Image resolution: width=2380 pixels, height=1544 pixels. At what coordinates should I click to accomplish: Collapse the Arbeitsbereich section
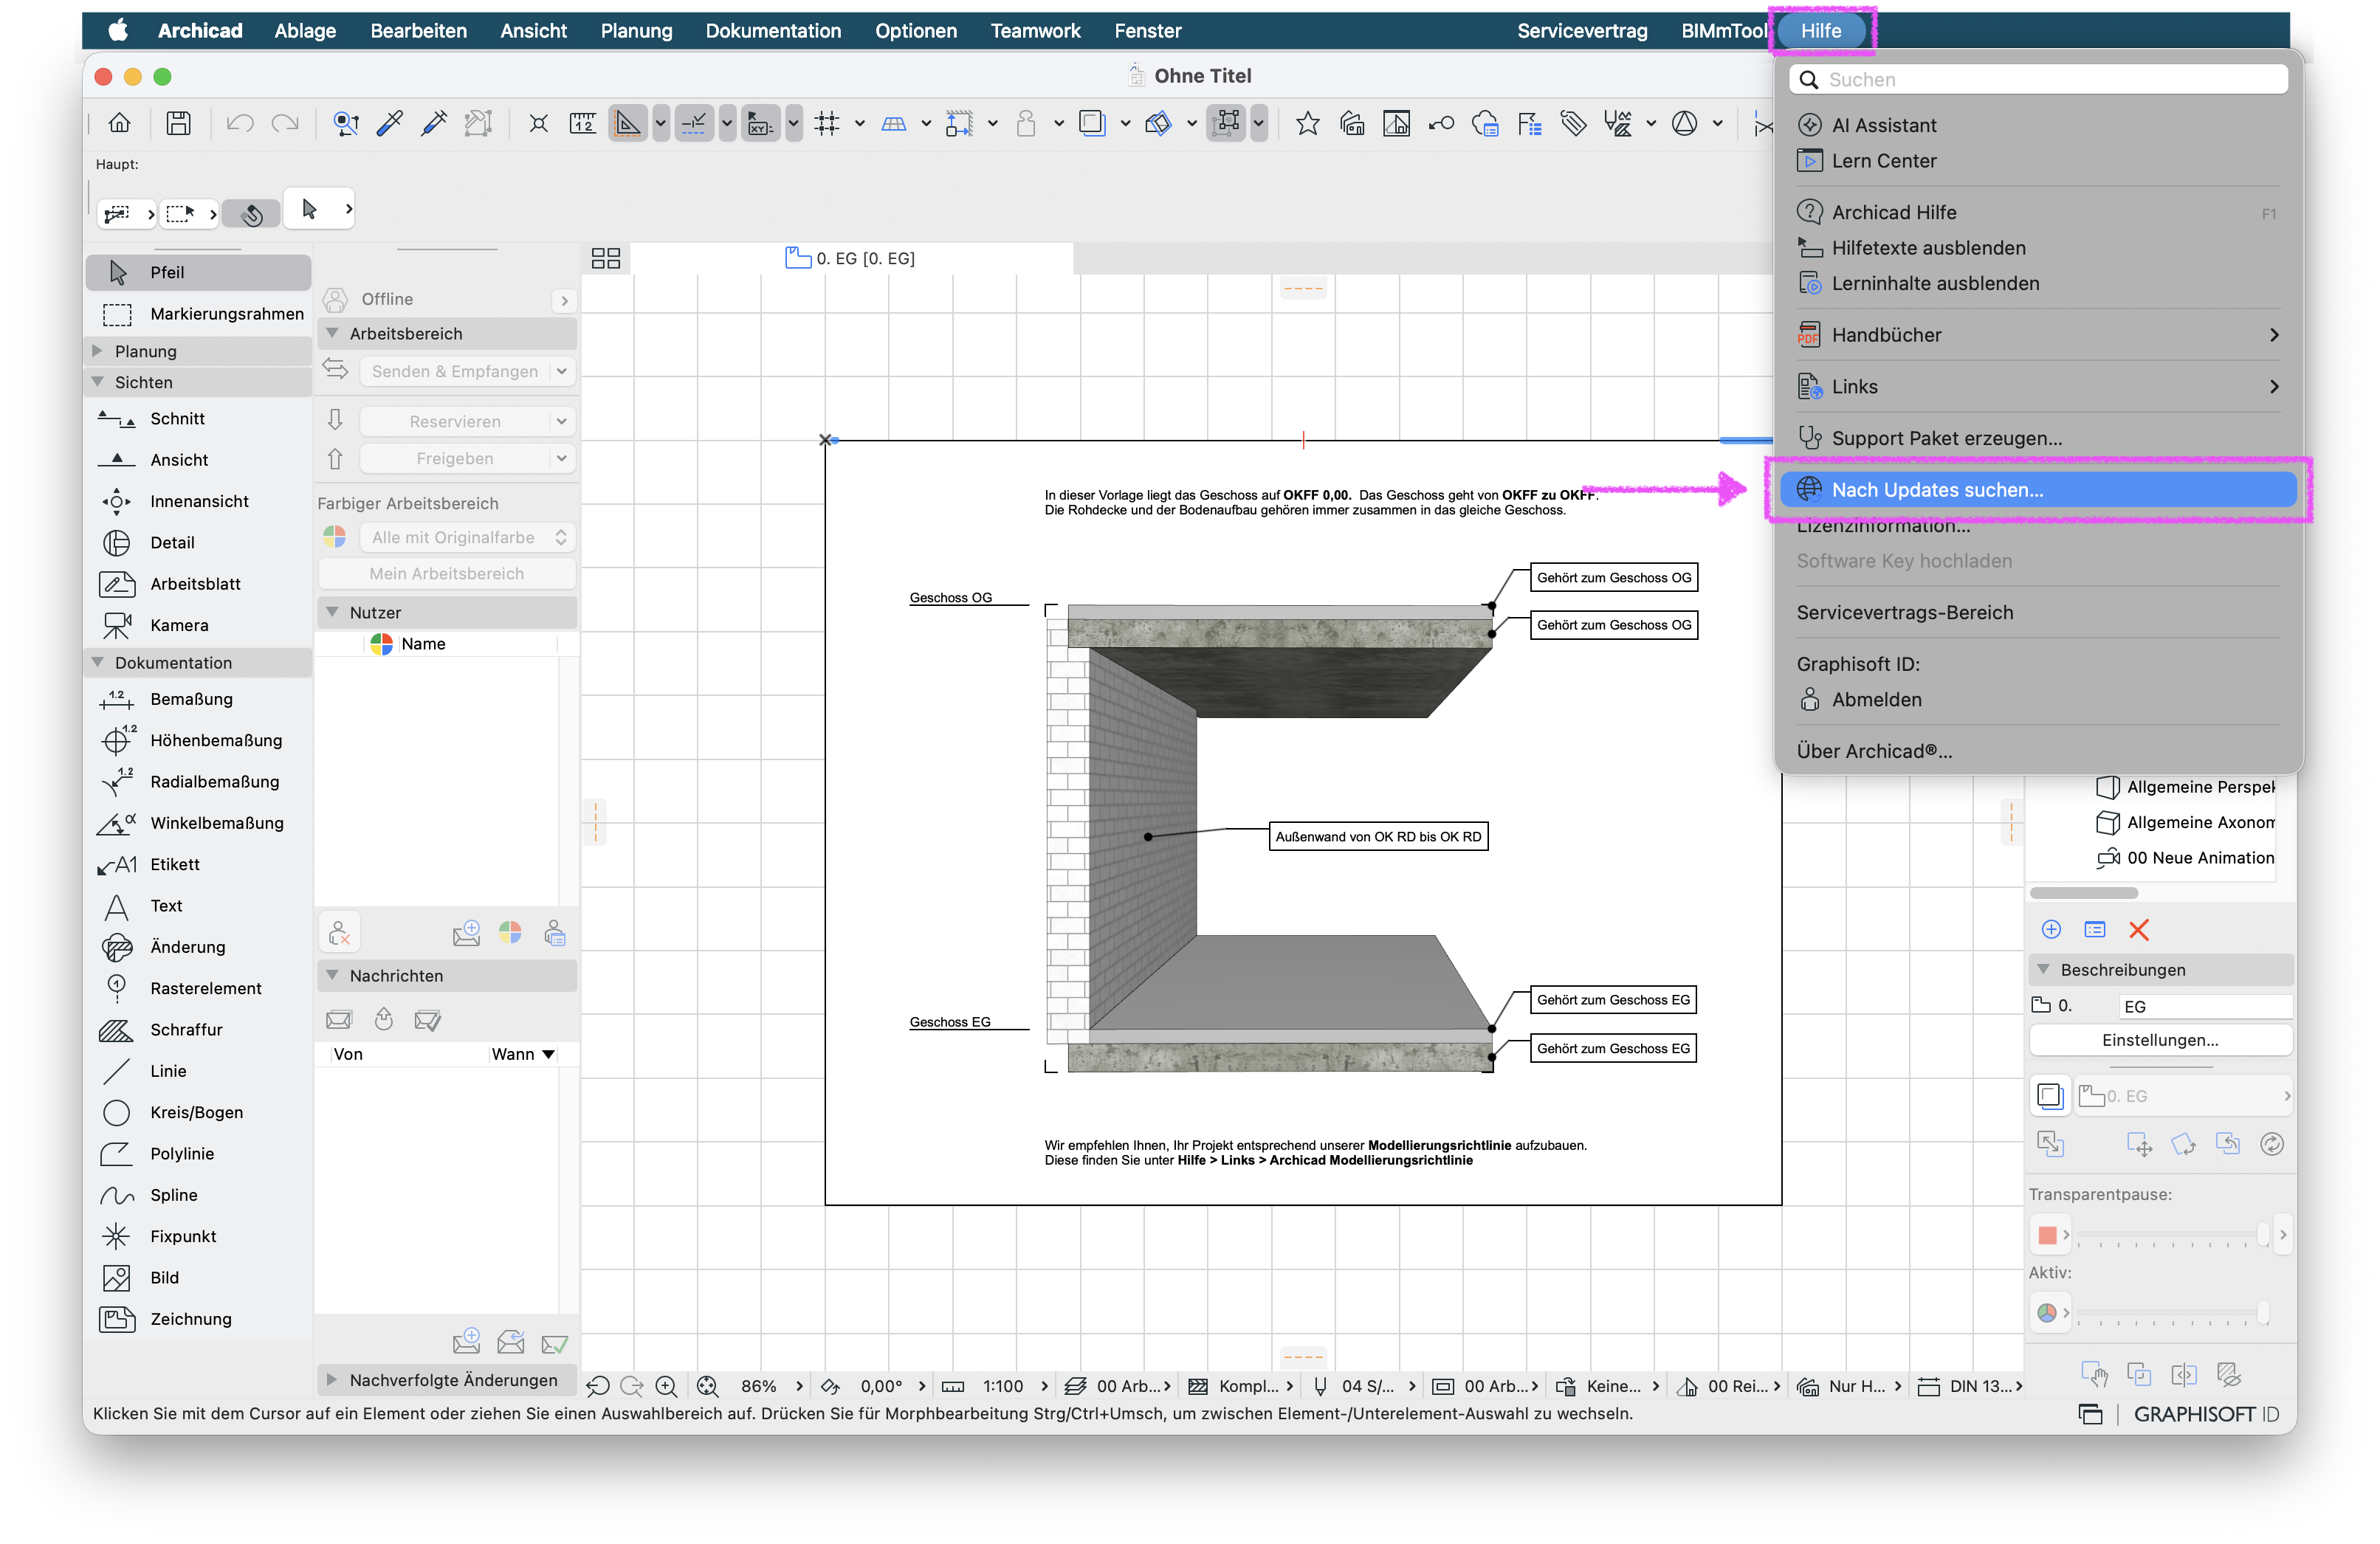[x=333, y=334]
